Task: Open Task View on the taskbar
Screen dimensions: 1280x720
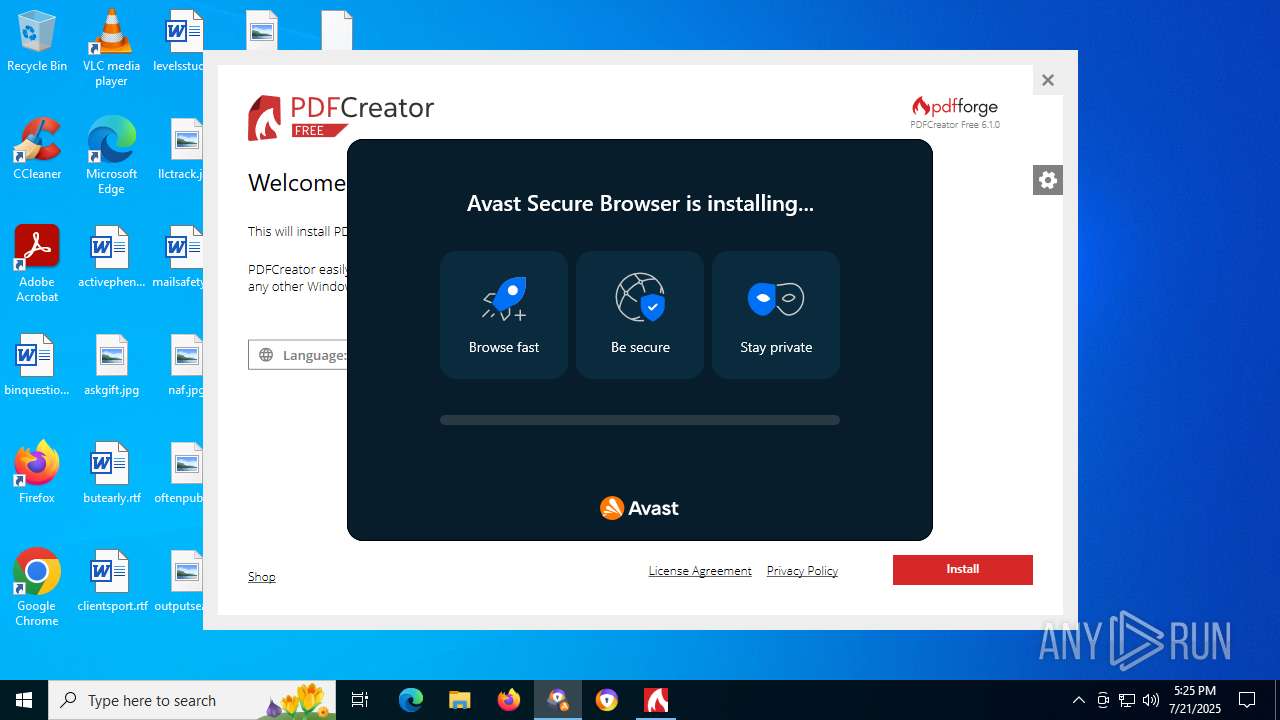Action: point(360,700)
